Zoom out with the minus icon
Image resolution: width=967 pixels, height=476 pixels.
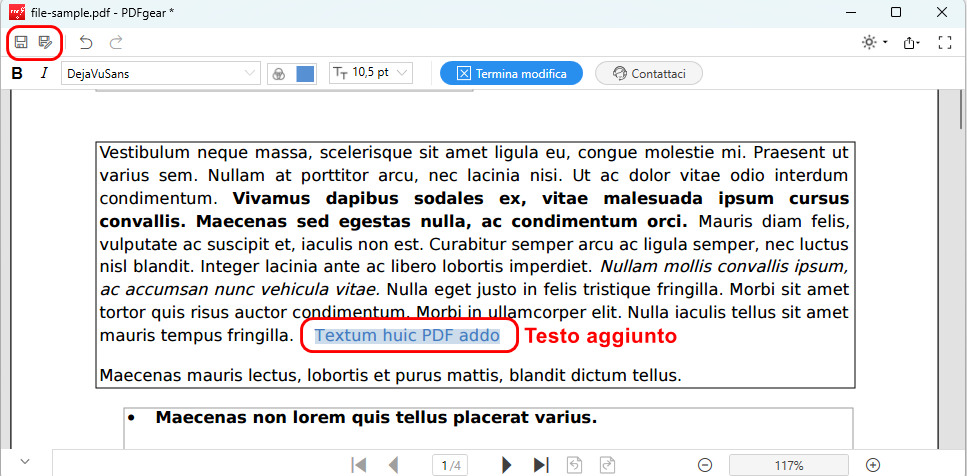(706, 466)
